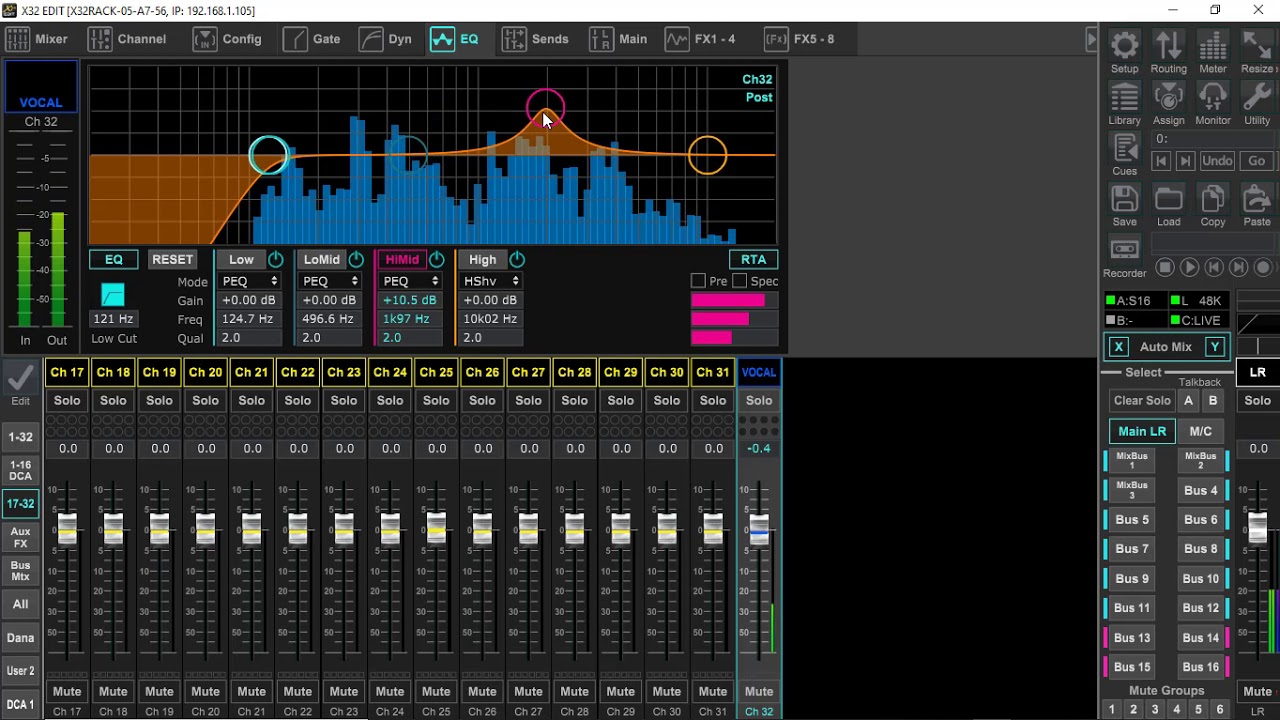The image size is (1280, 720).
Task: Open the Meter icon
Action: click(1212, 46)
